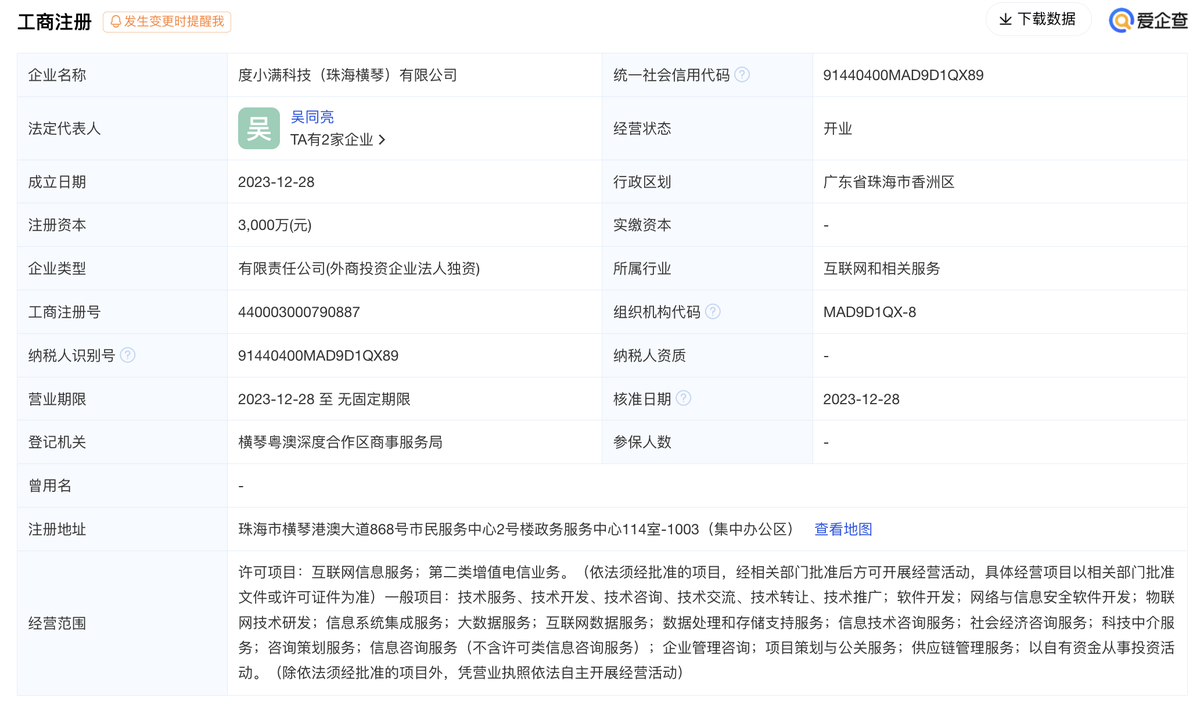Click the 广东省珠海市香洲区 value

tap(889, 182)
